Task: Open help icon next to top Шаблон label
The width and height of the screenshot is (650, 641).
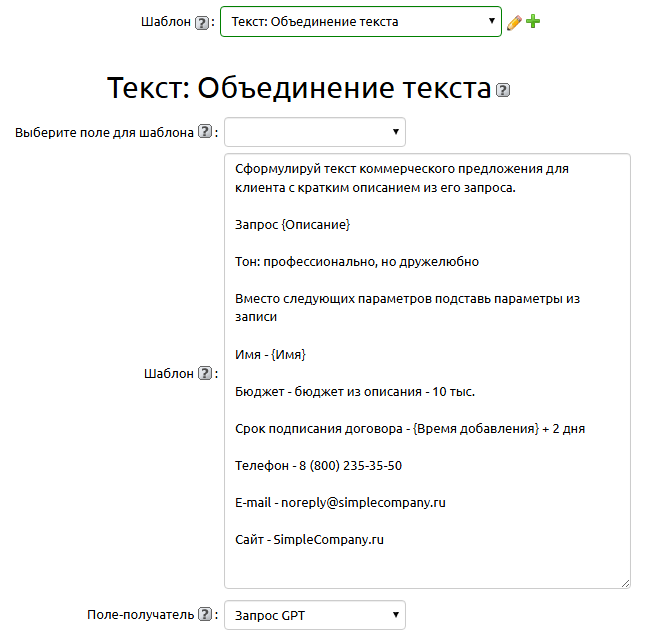Action: pos(202,22)
